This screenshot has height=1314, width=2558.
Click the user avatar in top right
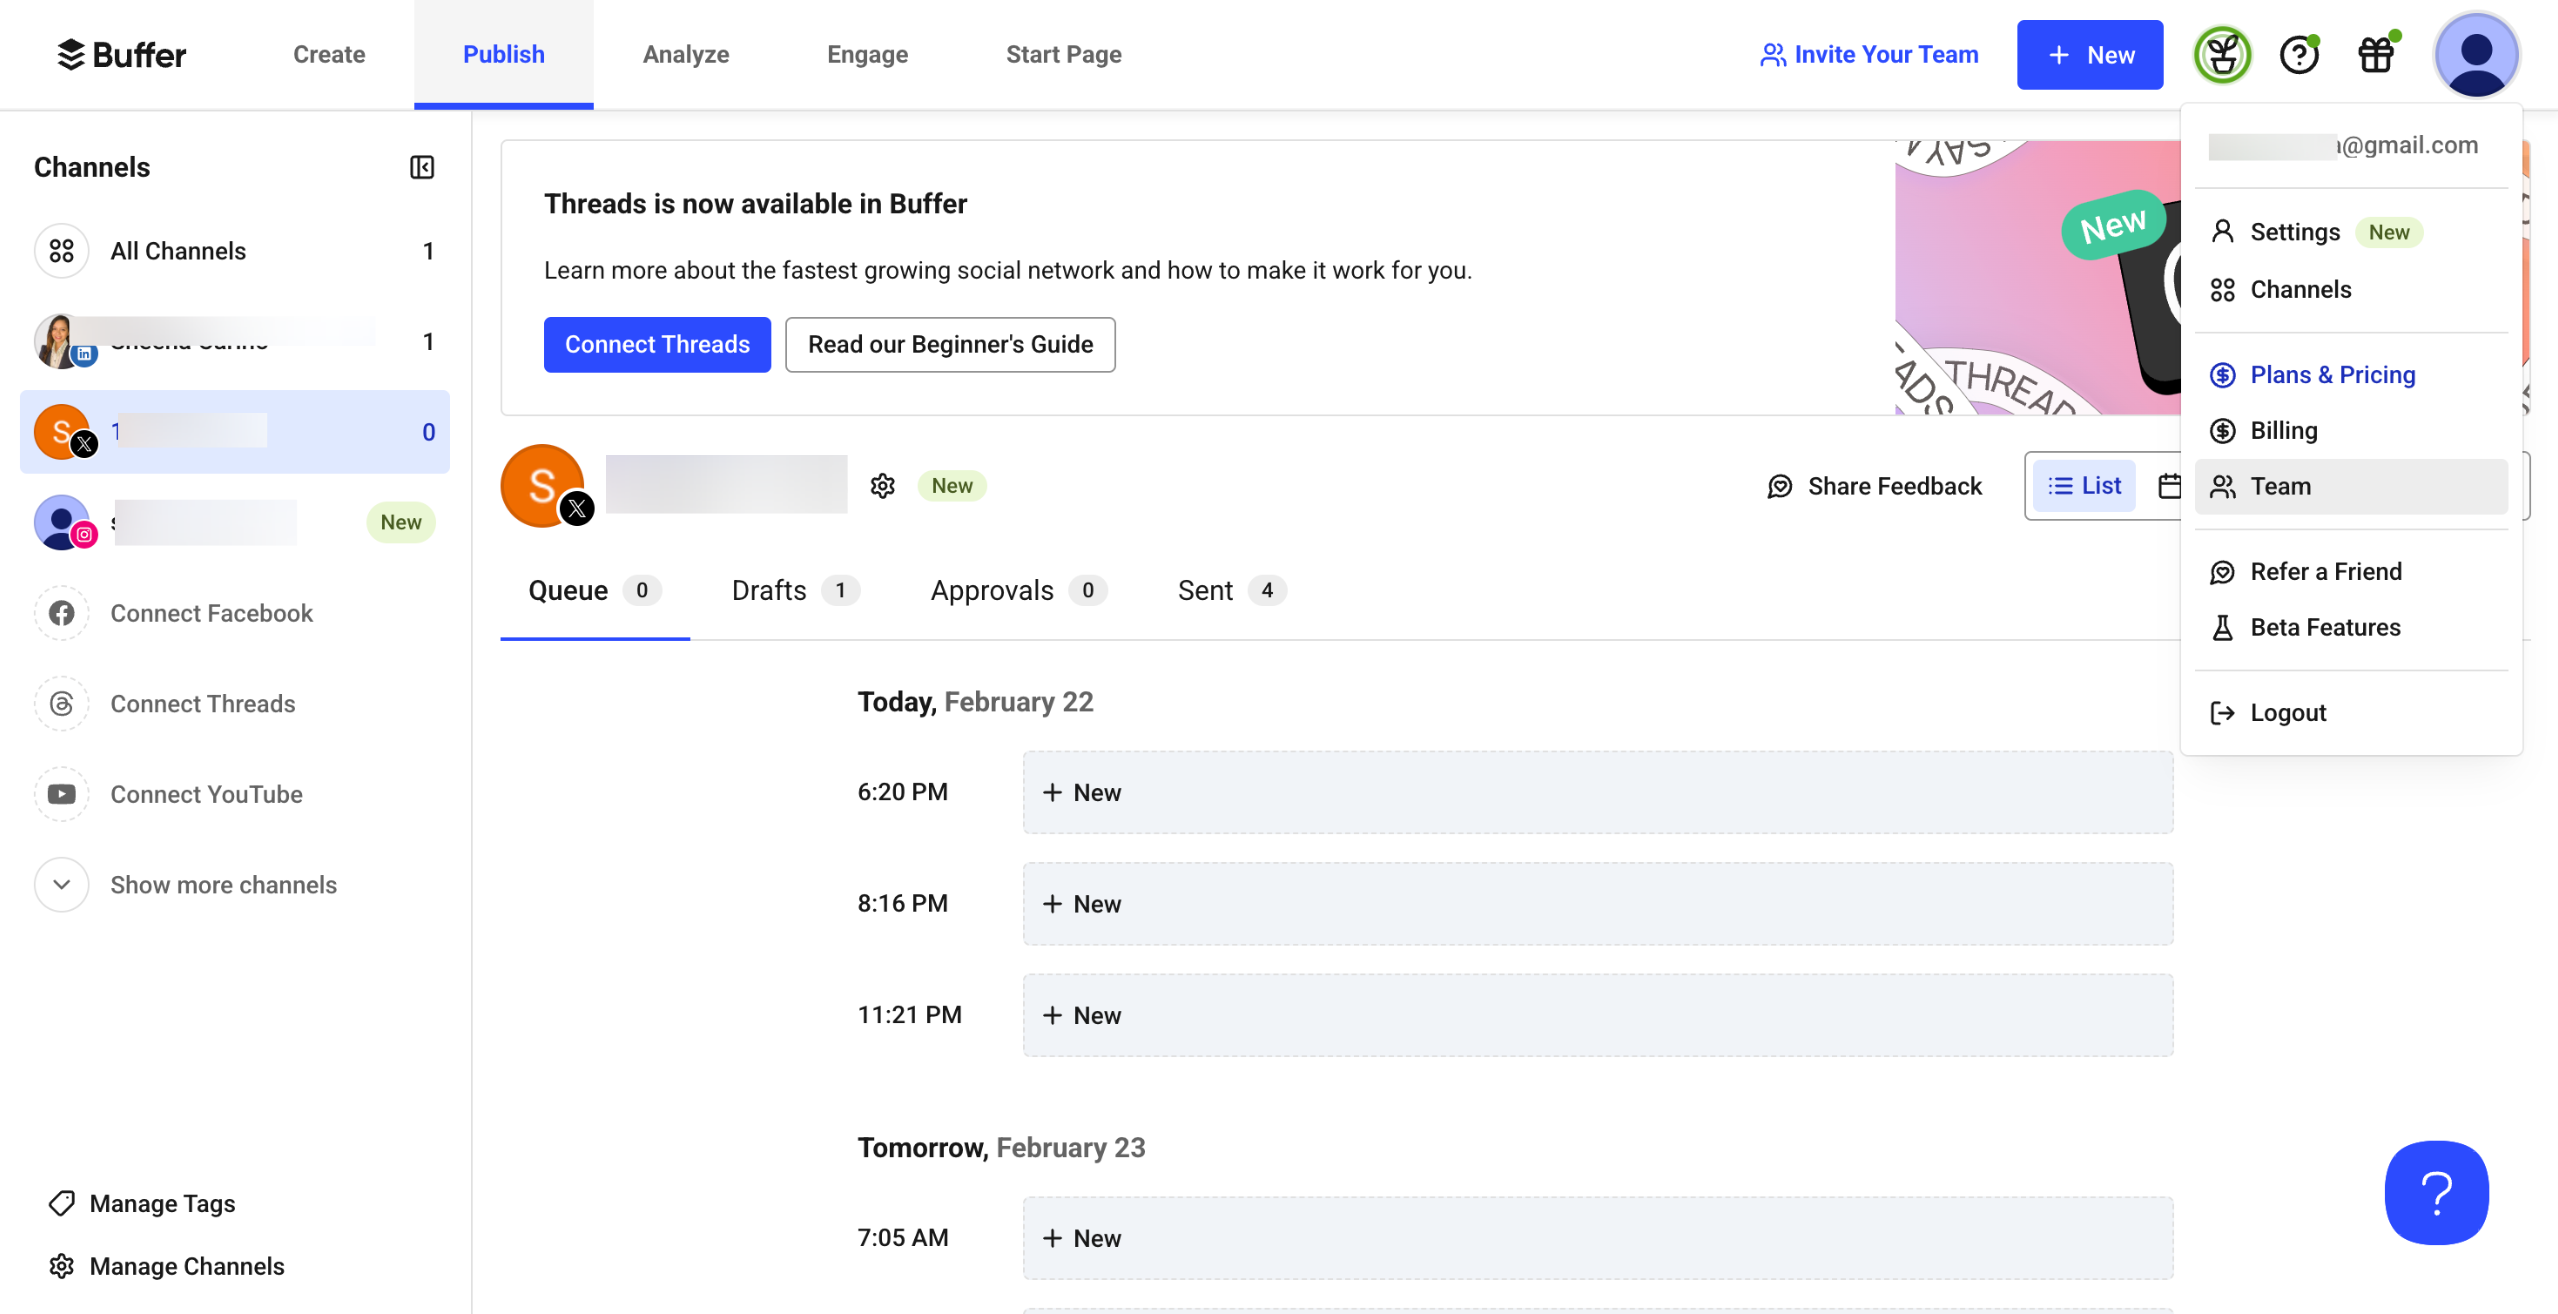coord(2475,55)
